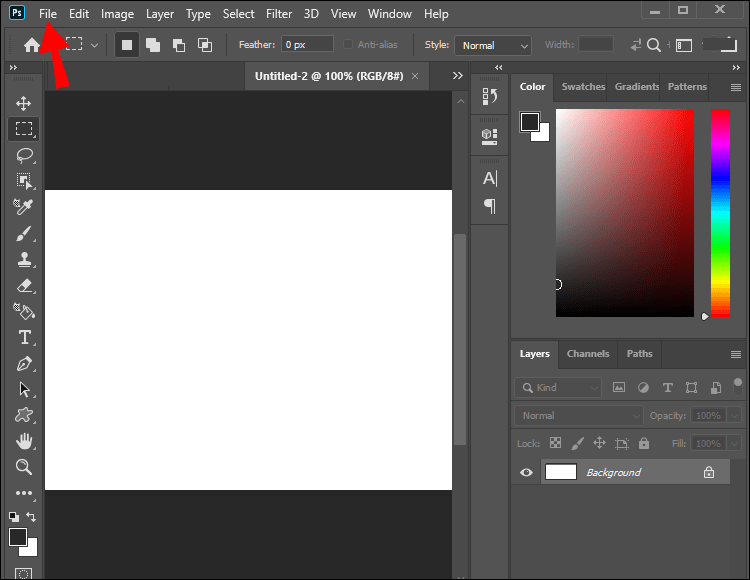This screenshot has height=580, width=750.
Task: Expand the layer Kind filter dropdown
Action: [x=560, y=387]
